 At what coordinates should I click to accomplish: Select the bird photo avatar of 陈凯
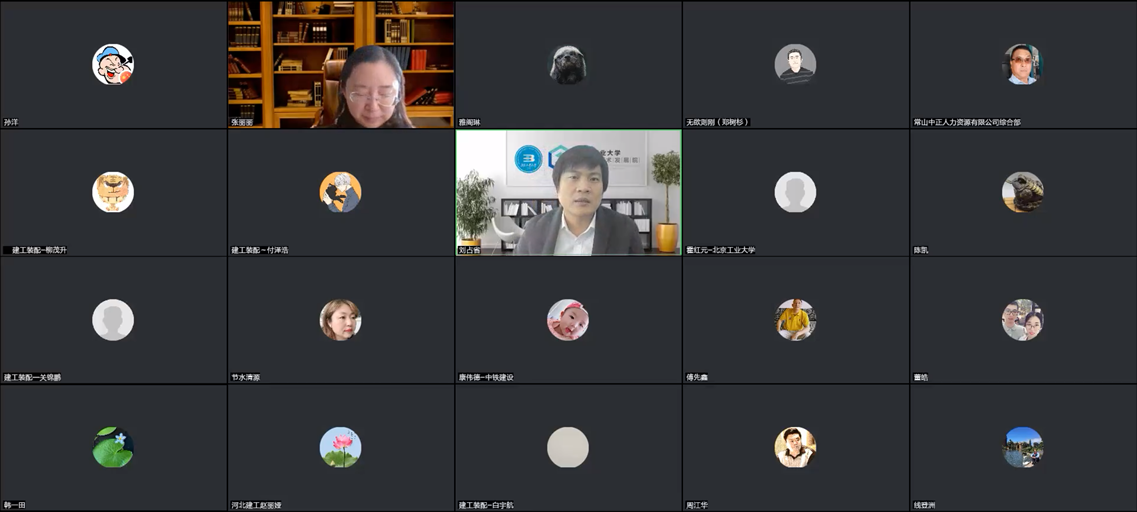[x=1022, y=192]
